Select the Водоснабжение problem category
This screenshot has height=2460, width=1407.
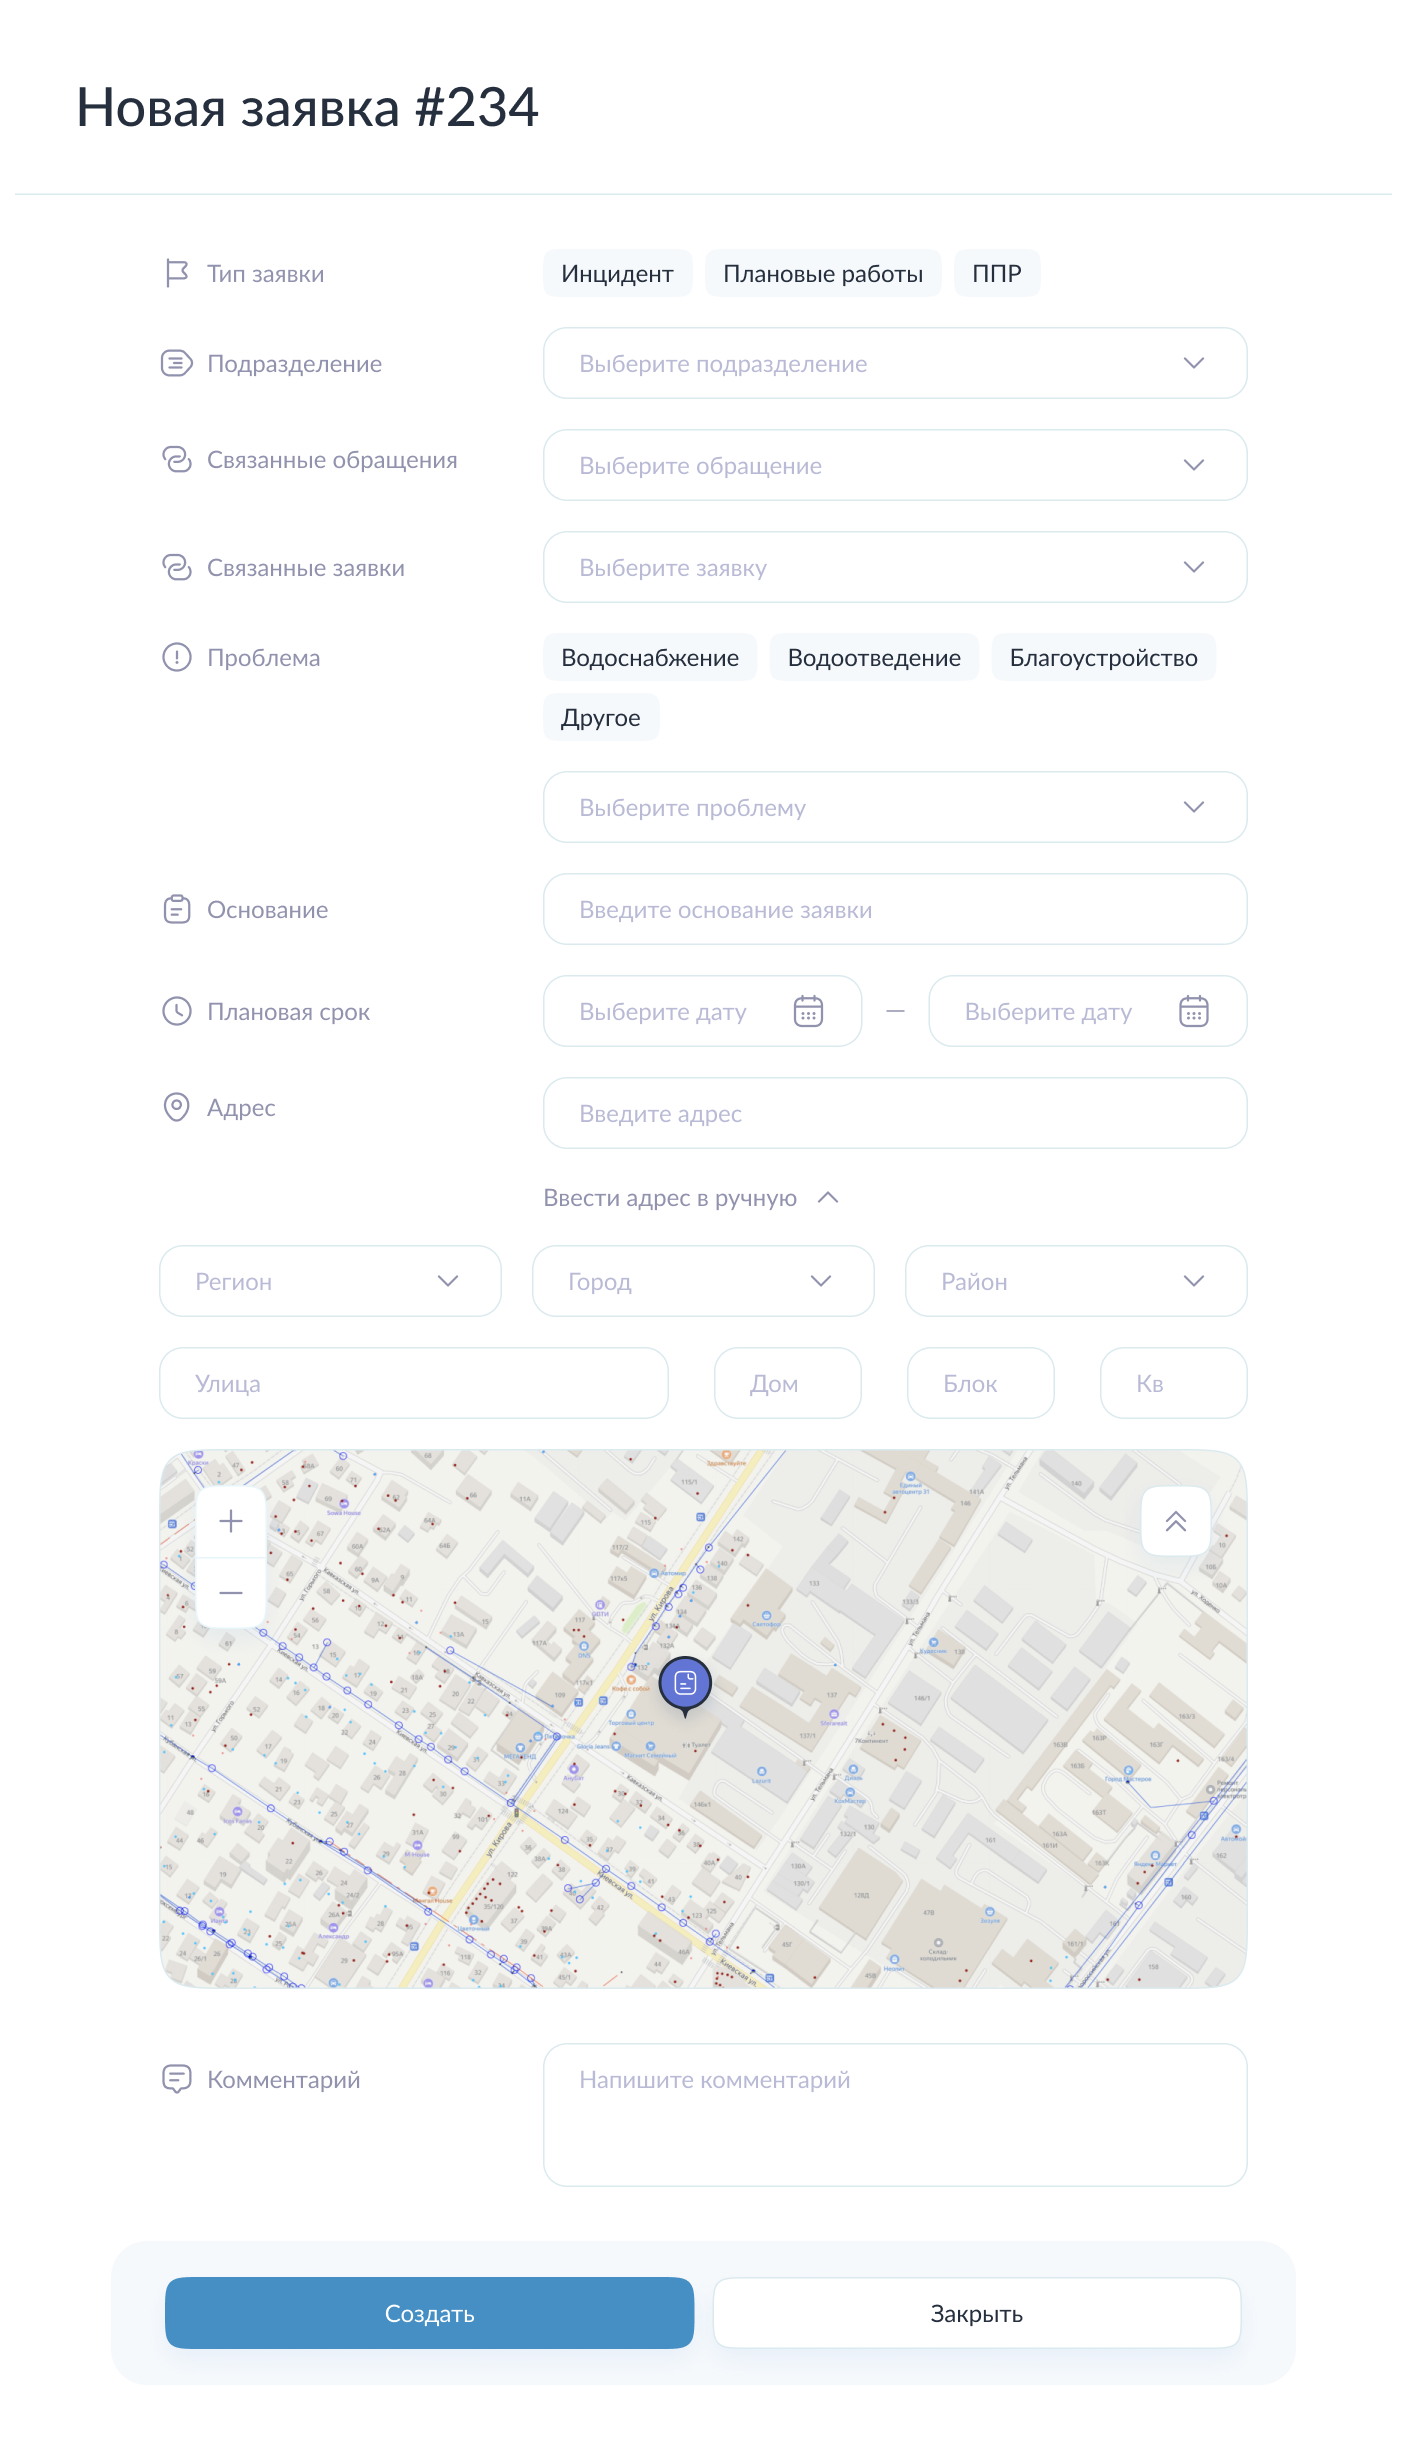(x=650, y=658)
